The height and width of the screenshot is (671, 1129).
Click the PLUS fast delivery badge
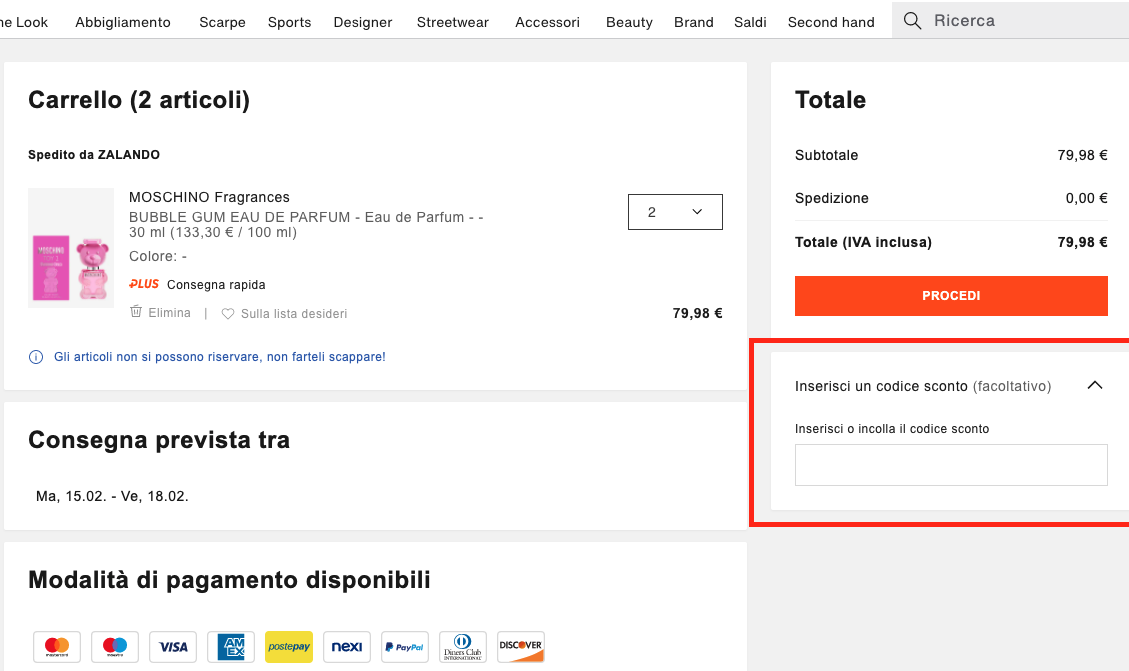144,284
